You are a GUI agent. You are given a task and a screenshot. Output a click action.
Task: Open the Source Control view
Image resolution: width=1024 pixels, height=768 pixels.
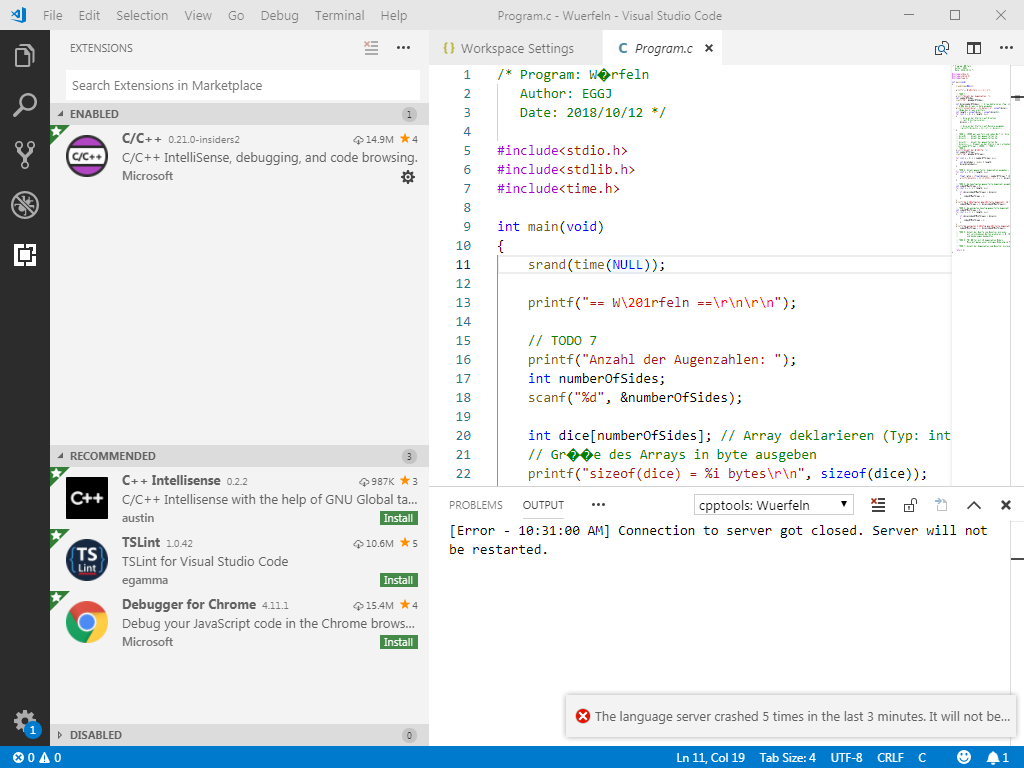25,155
